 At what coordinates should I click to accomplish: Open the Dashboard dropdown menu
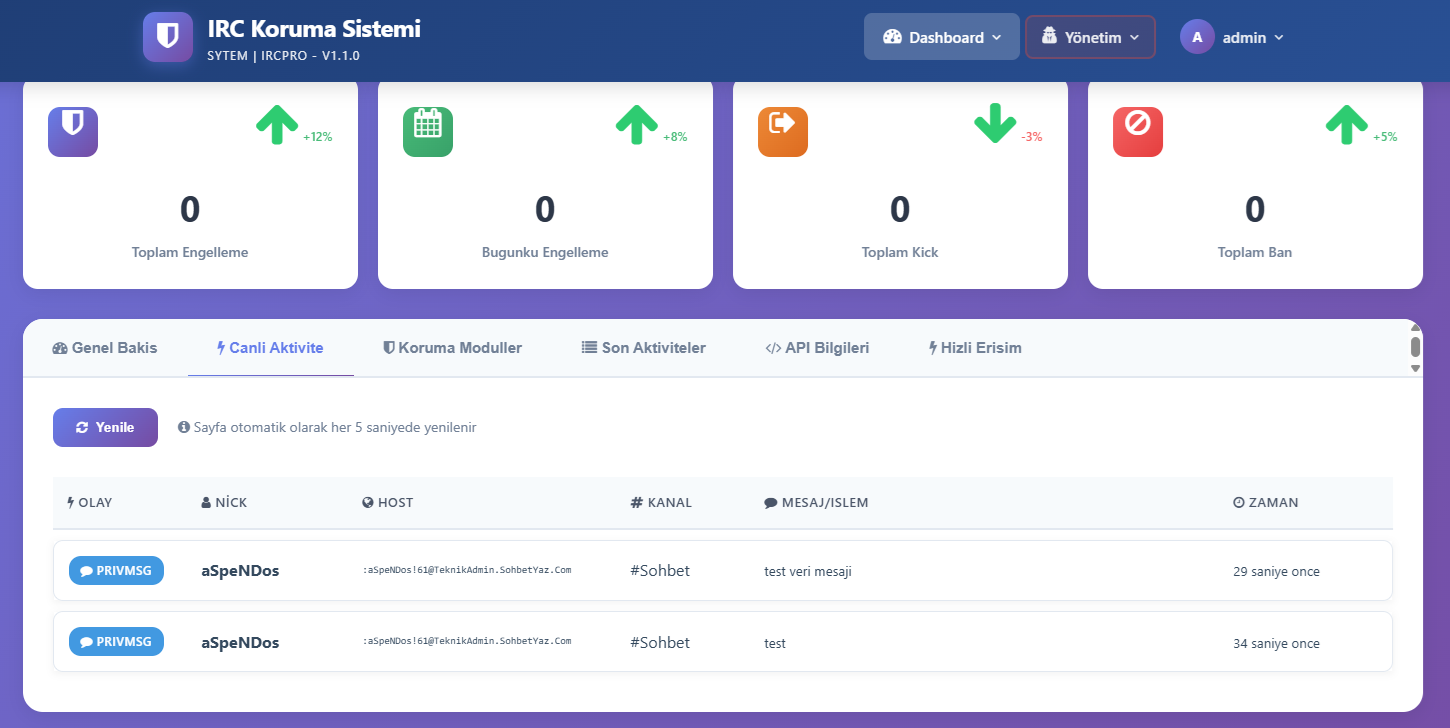pyautogui.click(x=941, y=35)
